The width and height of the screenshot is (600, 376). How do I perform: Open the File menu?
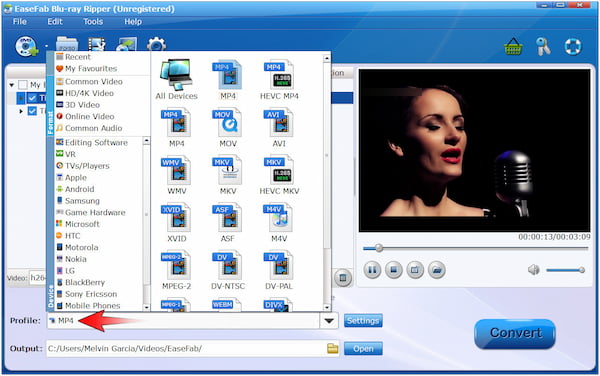[x=20, y=21]
